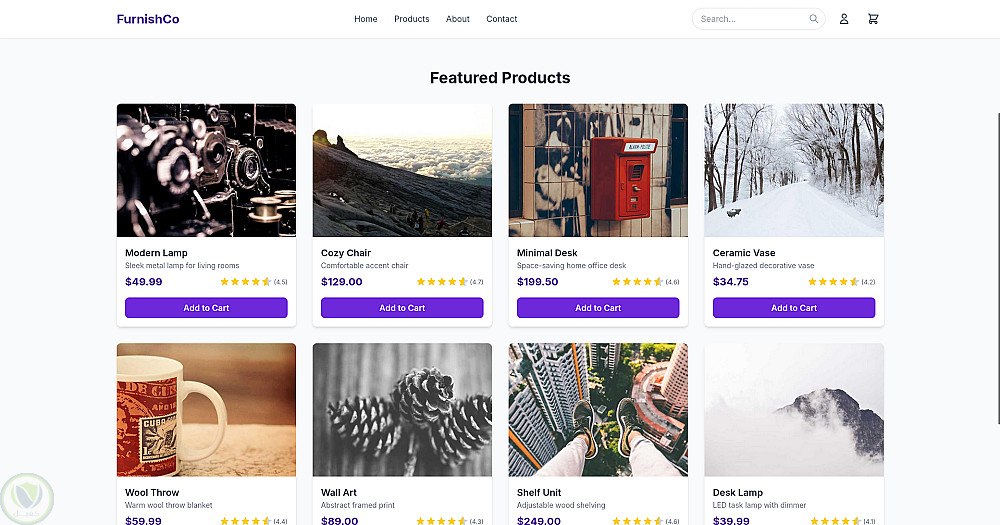Click the Modern Lamp star rating
Image resolution: width=1000 pixels, height=525 pixels.
245,282
